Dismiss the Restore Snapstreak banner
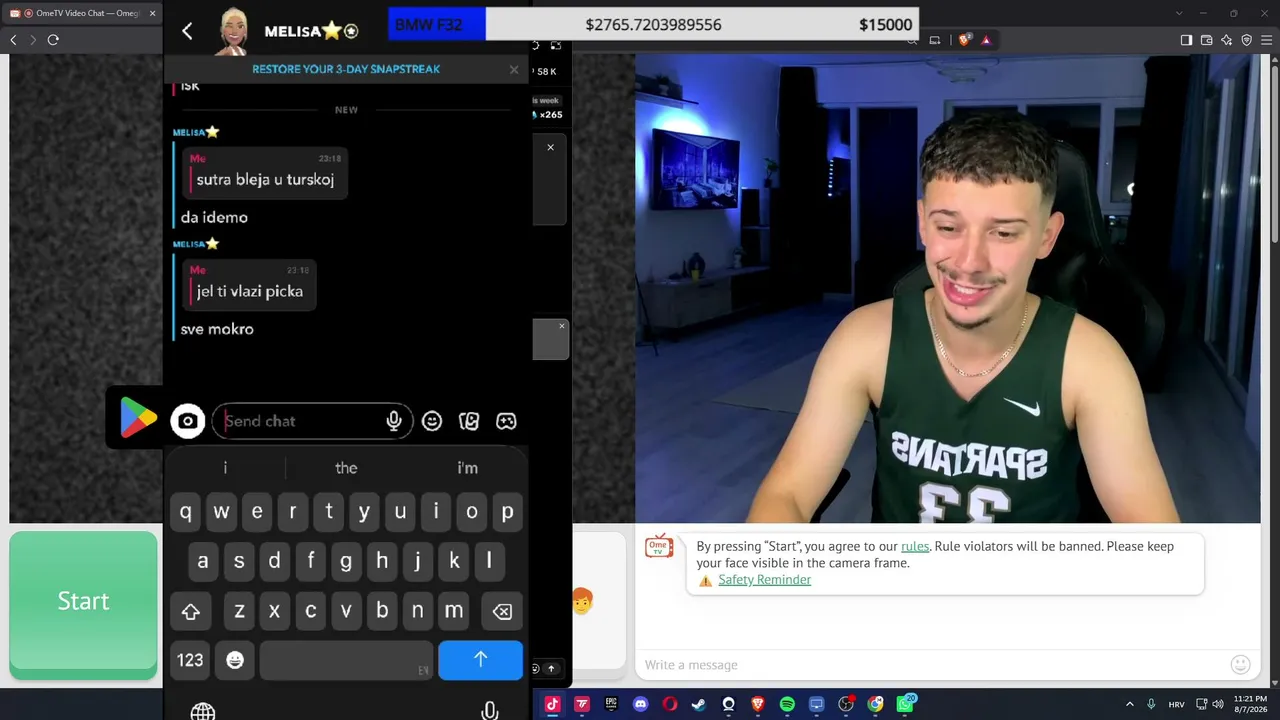Viewport: 1280px width, 720px height. click(x=514, y=69)
